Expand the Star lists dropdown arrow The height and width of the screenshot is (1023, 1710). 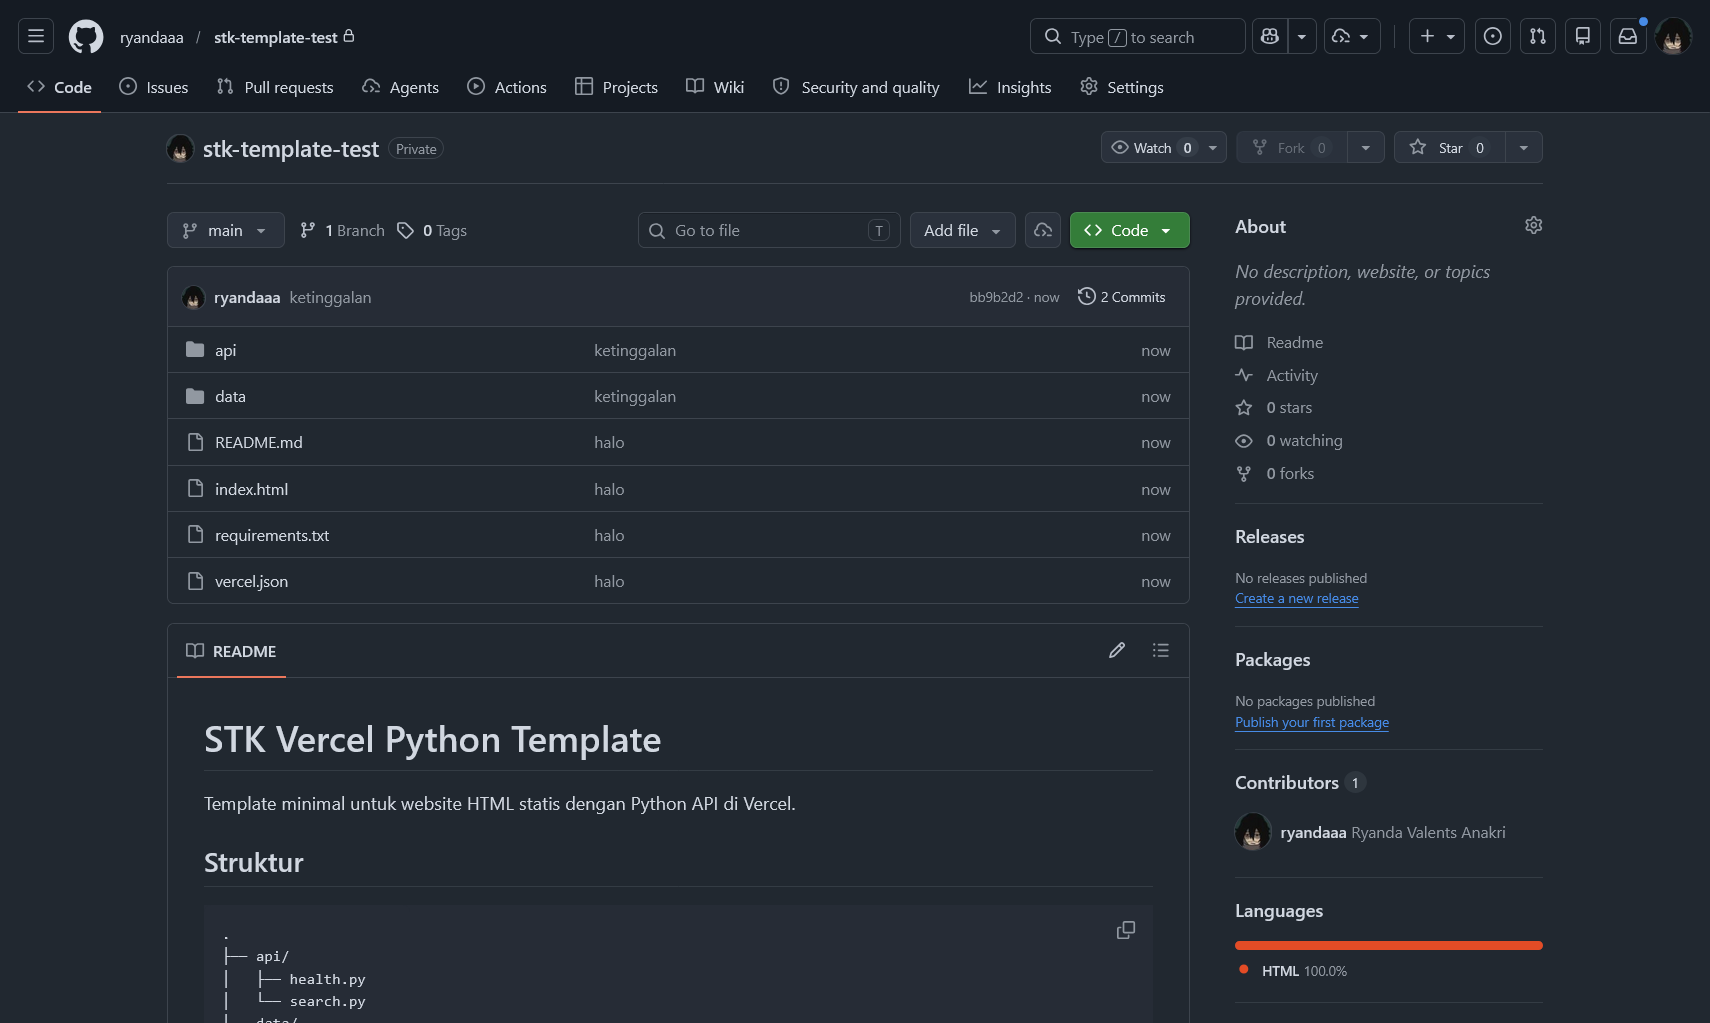pyautogui.click(x=1524, y=147)
